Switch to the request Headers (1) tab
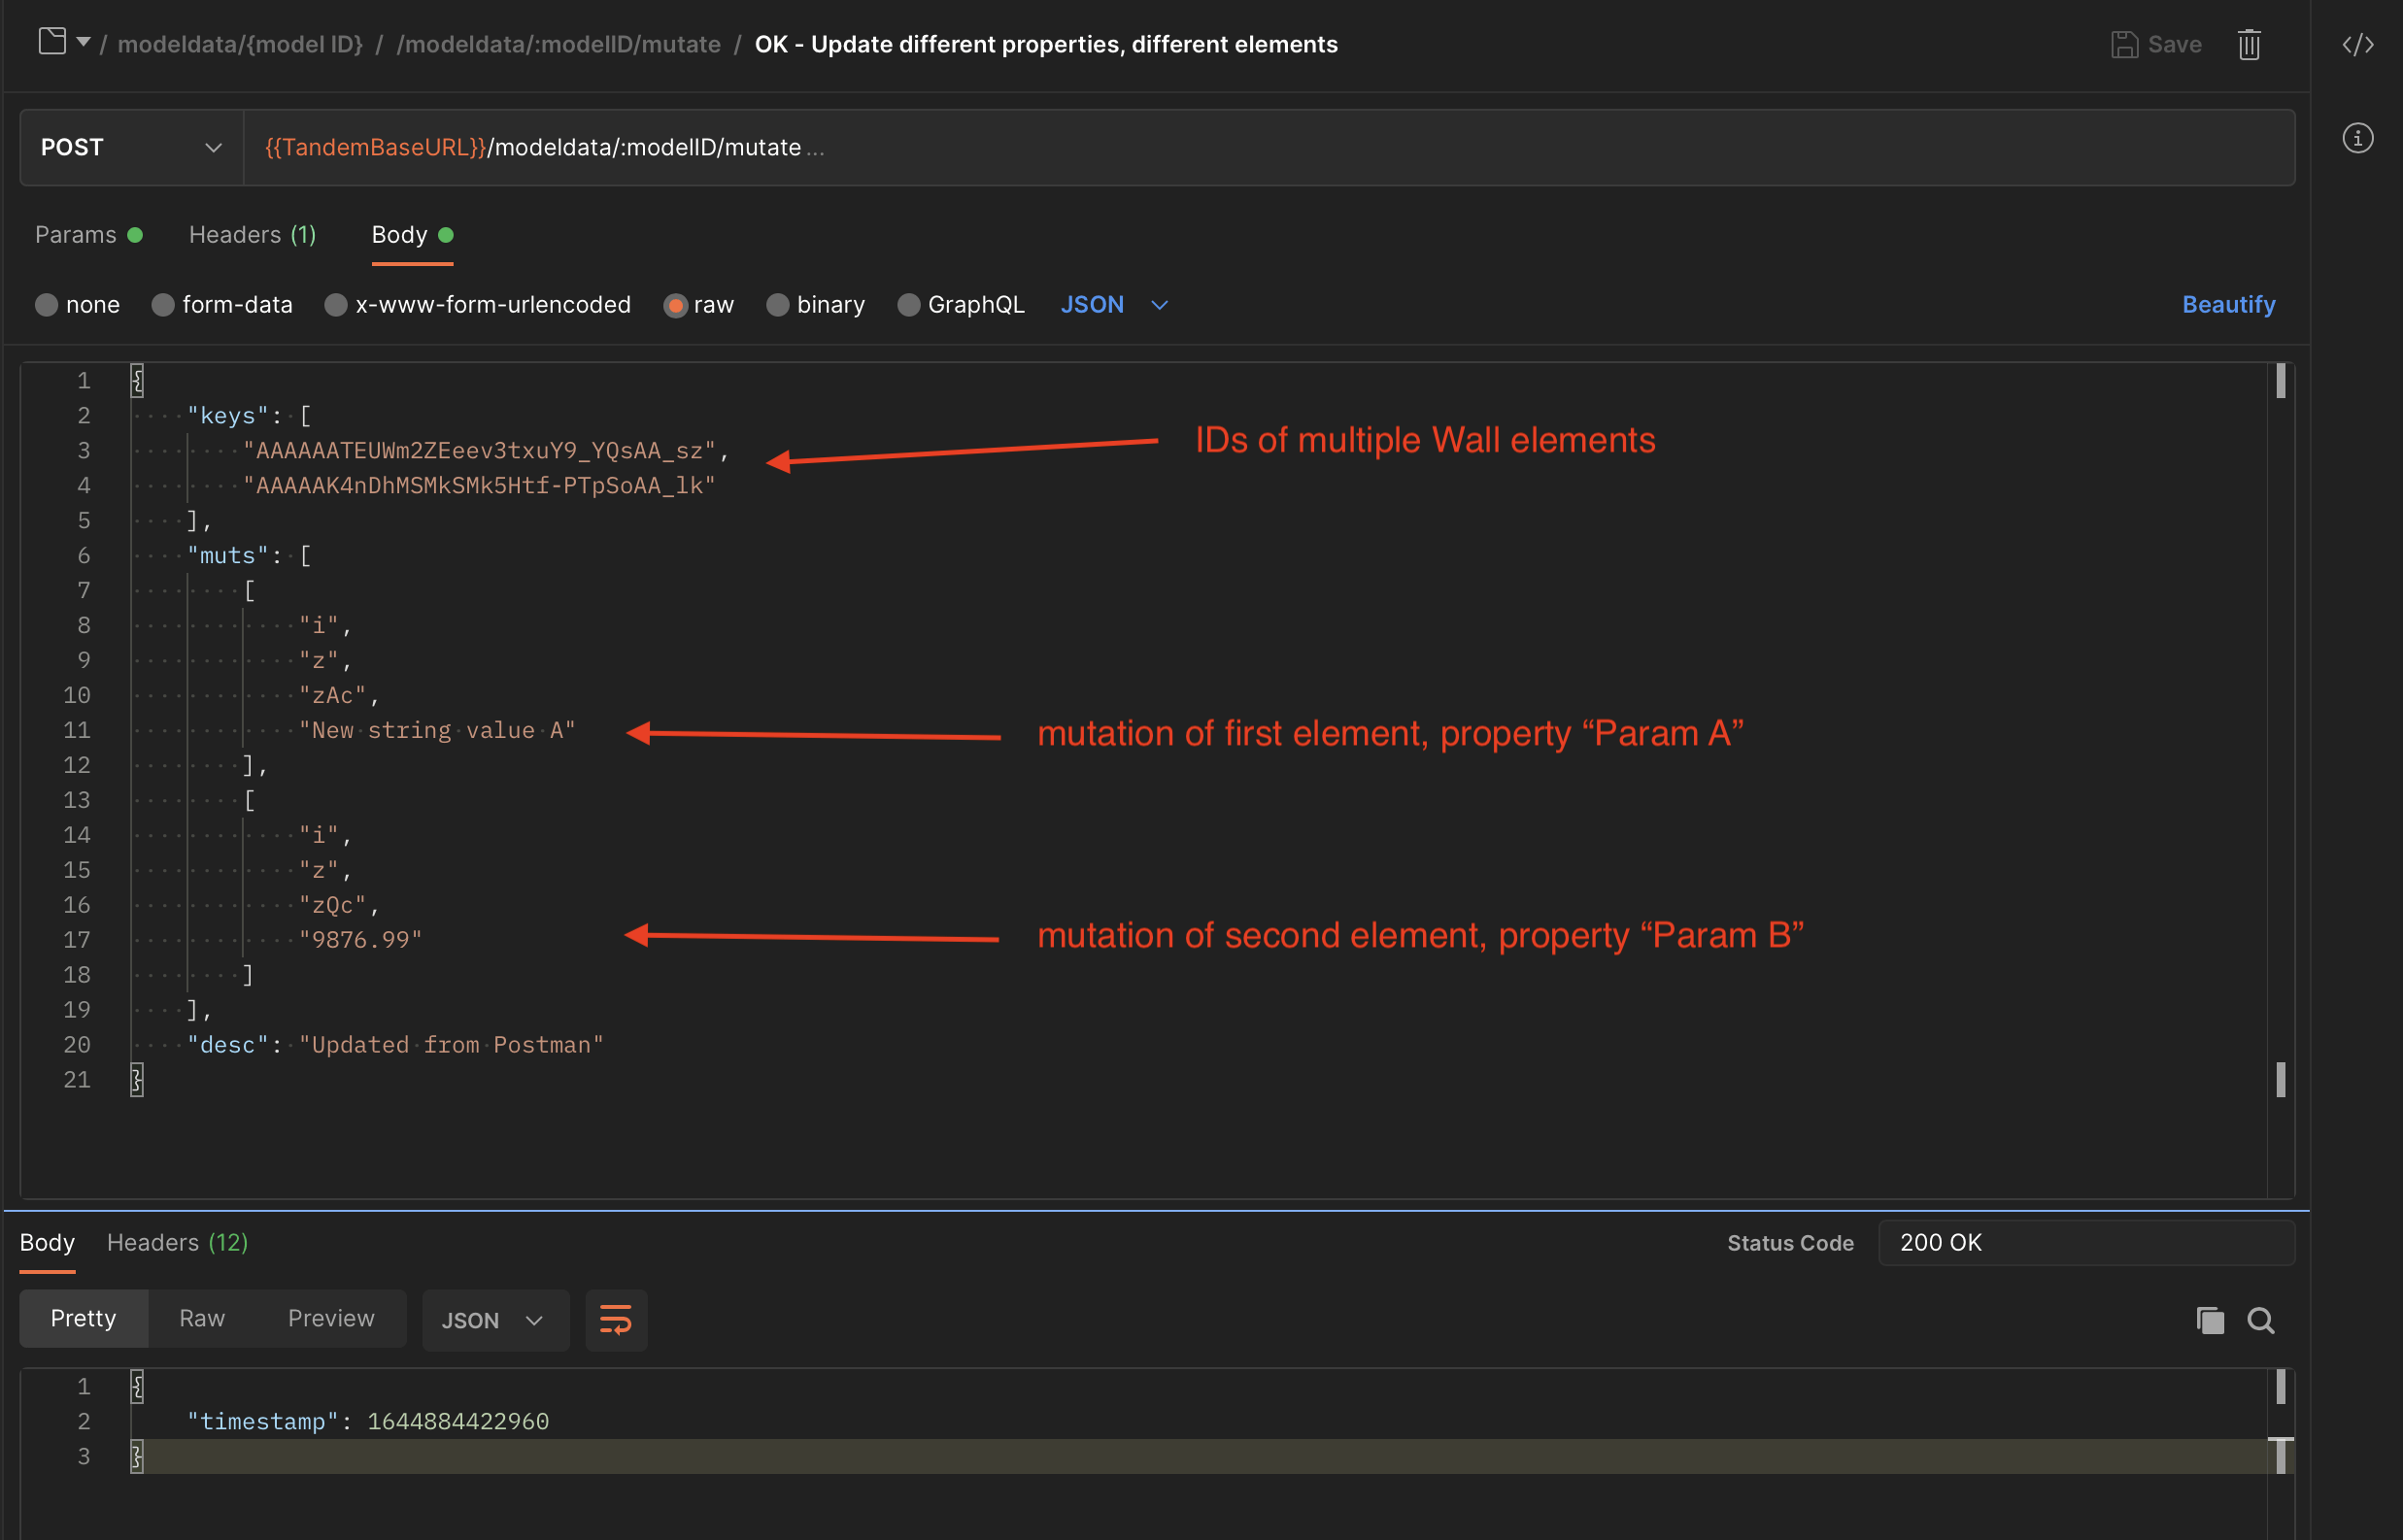Screen dimensions: 2403x1540 [x=252, y=234]
